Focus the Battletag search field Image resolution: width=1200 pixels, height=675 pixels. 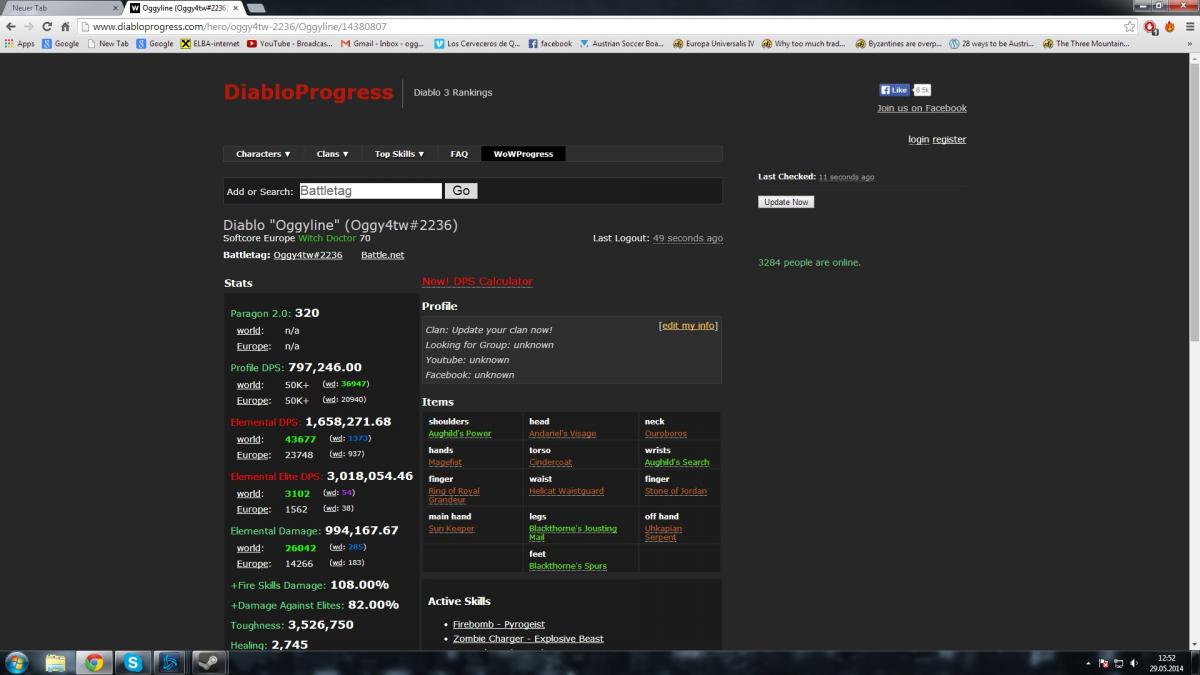pyautogui.click(x=370, y=191)
